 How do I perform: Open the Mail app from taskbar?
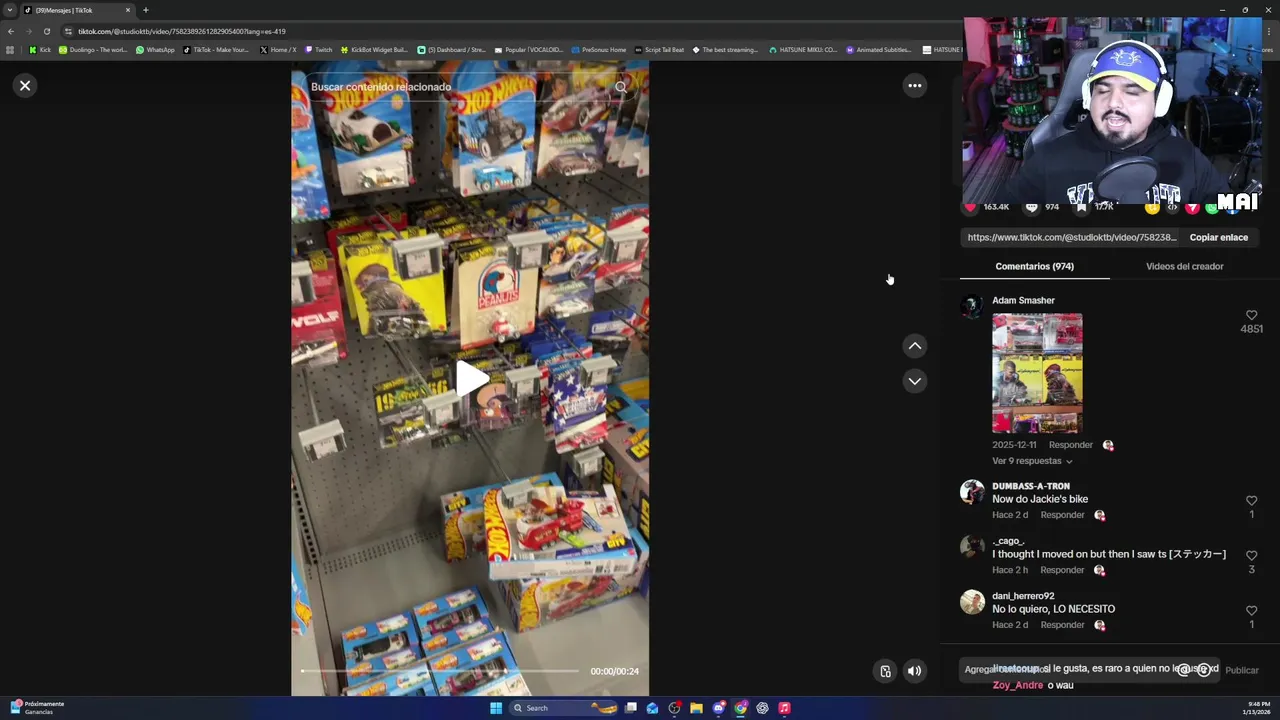tap(652, 708)
